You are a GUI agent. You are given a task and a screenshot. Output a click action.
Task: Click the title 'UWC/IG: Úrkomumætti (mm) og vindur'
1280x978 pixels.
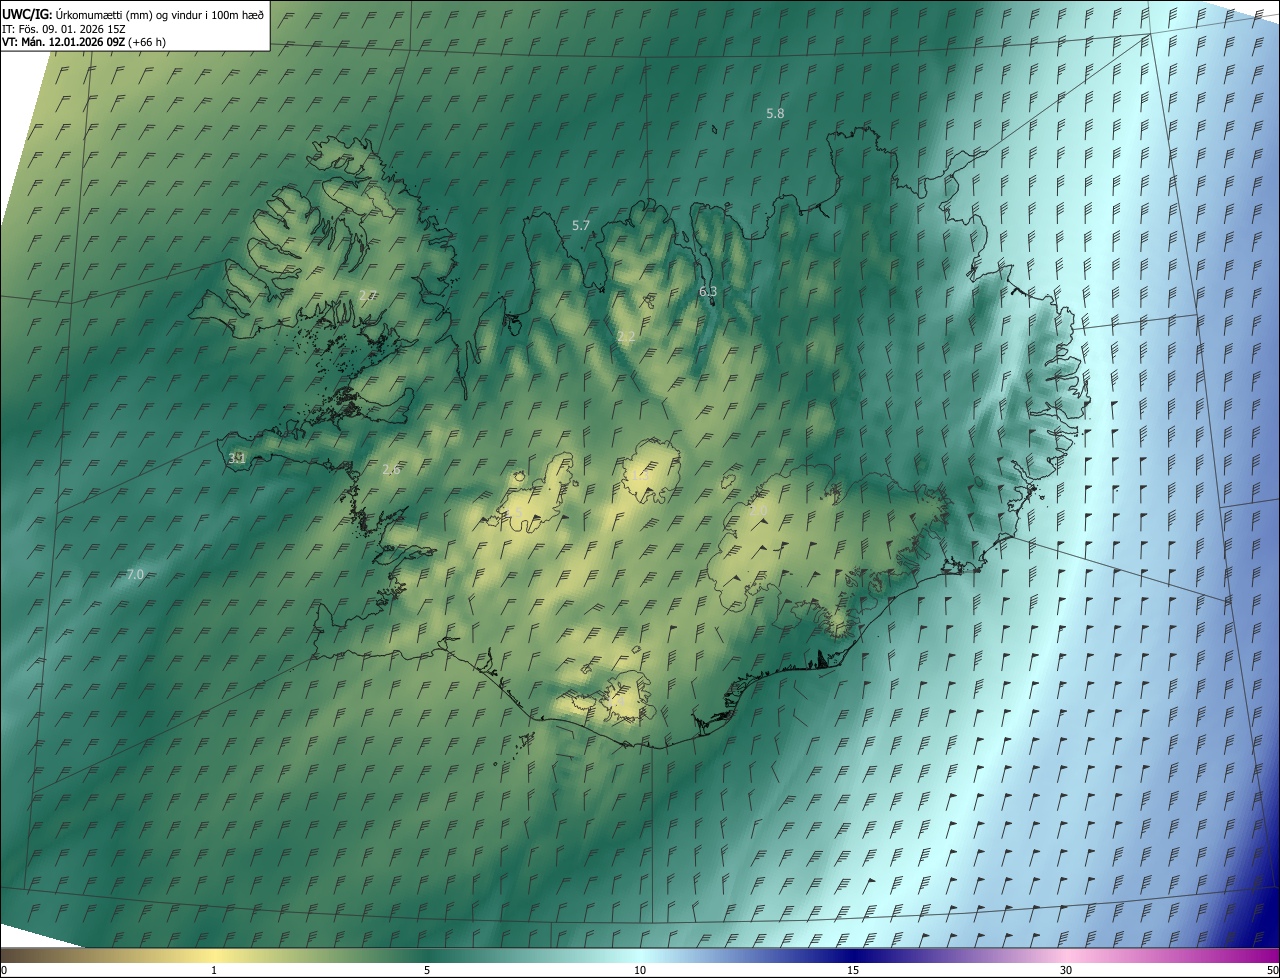click(x=134, y=14)
